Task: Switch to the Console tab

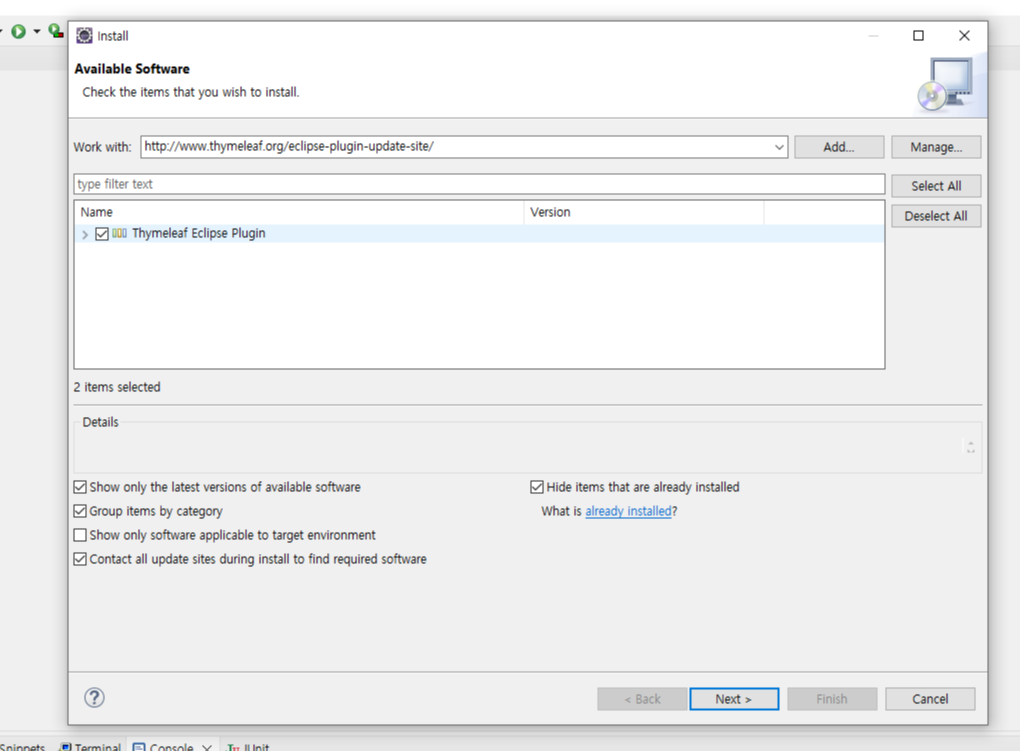Action: [x=171, y=746]
